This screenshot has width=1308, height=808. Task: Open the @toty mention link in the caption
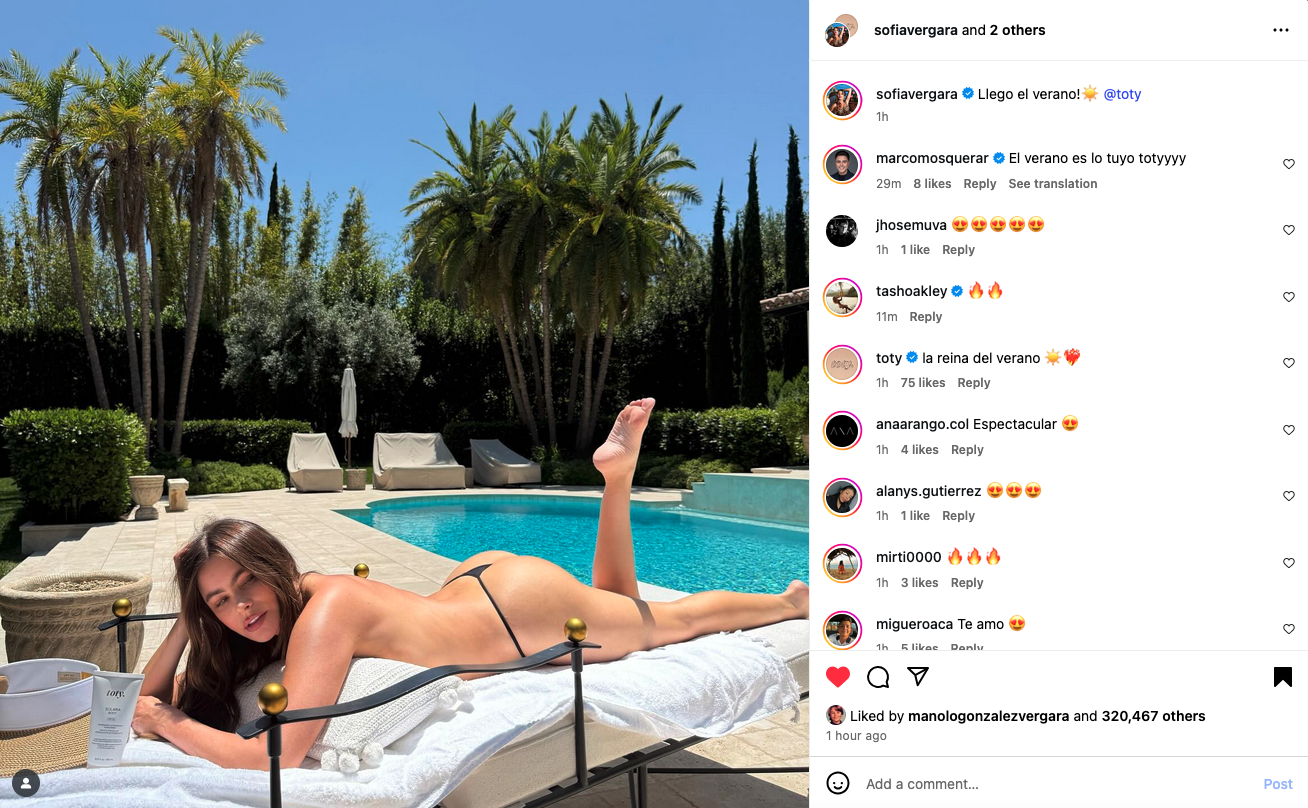click(1122, 94)
